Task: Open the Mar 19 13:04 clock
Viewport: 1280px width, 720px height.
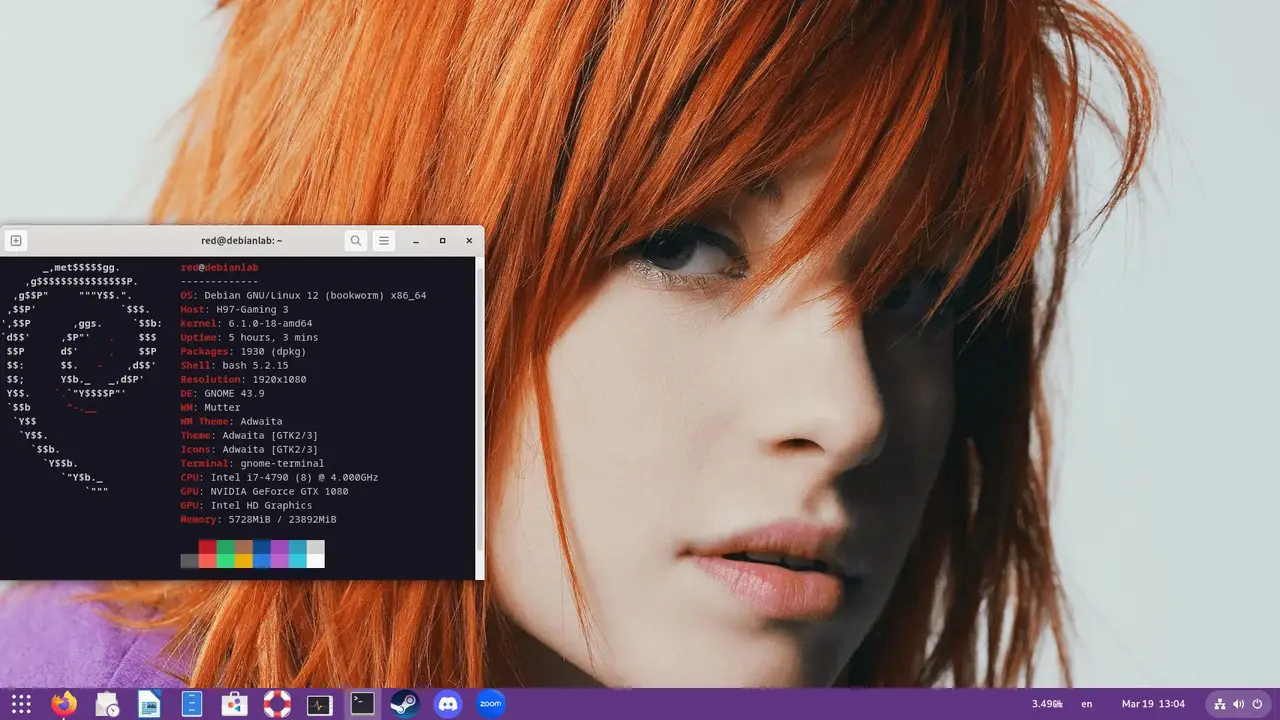Action: coord(1153,704)
